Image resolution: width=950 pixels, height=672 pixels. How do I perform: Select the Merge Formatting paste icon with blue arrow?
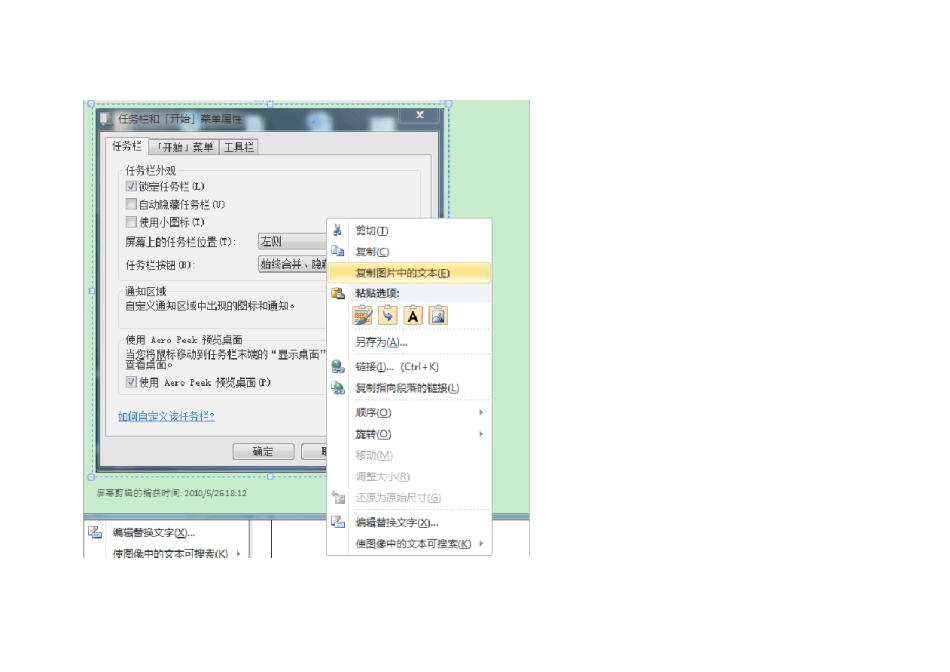(388, 316)
